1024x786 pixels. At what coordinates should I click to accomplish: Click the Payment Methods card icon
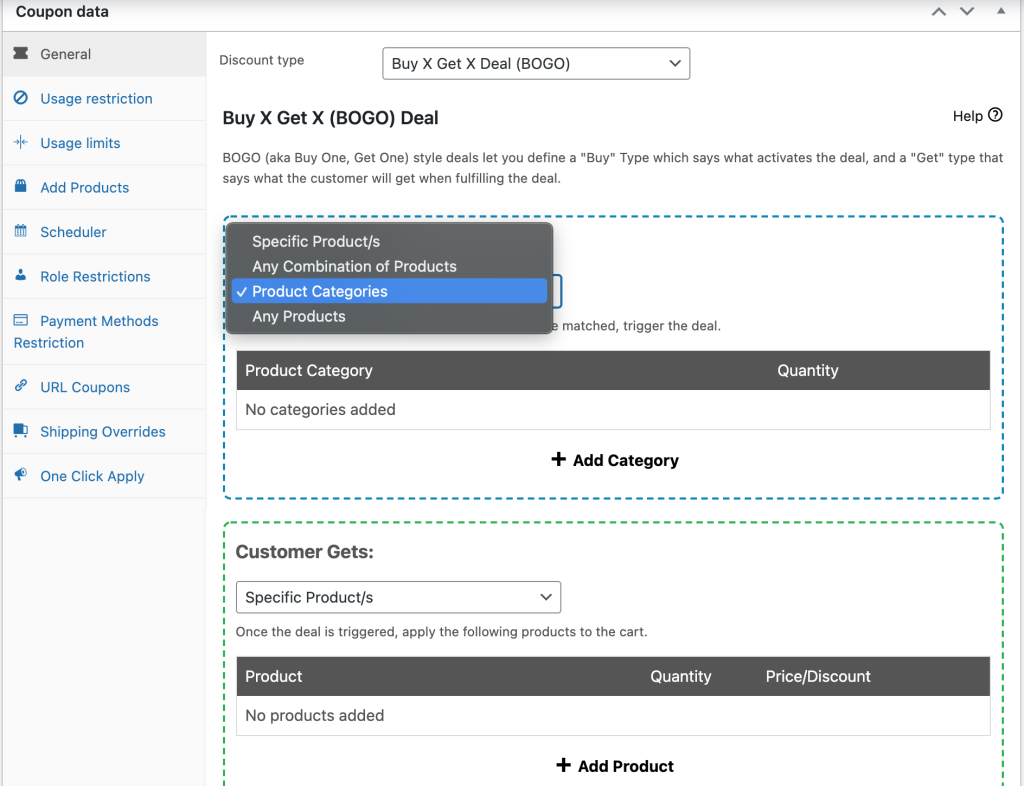pos(21,320)
